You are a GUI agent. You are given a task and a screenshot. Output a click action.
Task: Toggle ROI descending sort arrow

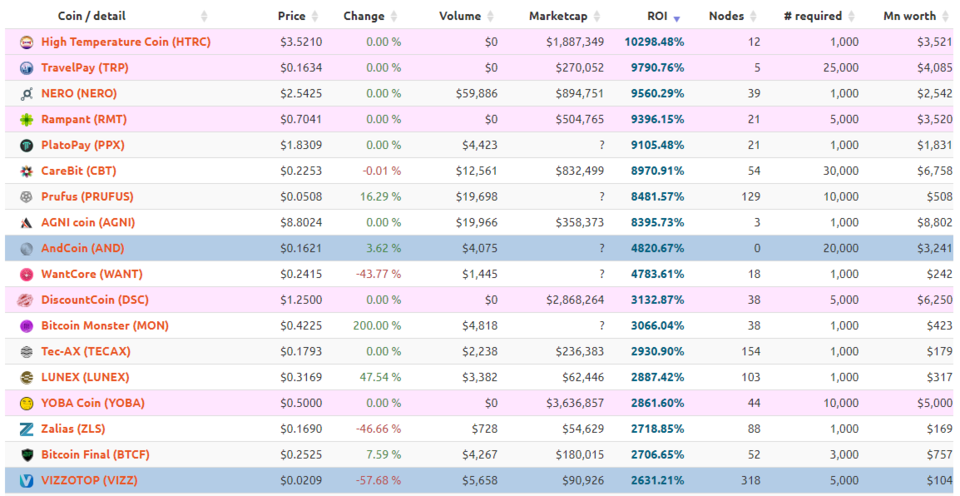point(677,18)
